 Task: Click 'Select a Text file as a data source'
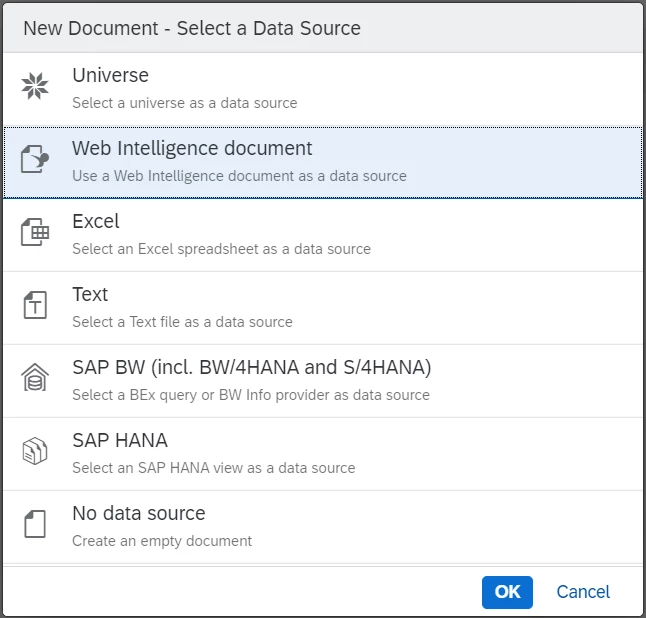(x=183, y=322)
